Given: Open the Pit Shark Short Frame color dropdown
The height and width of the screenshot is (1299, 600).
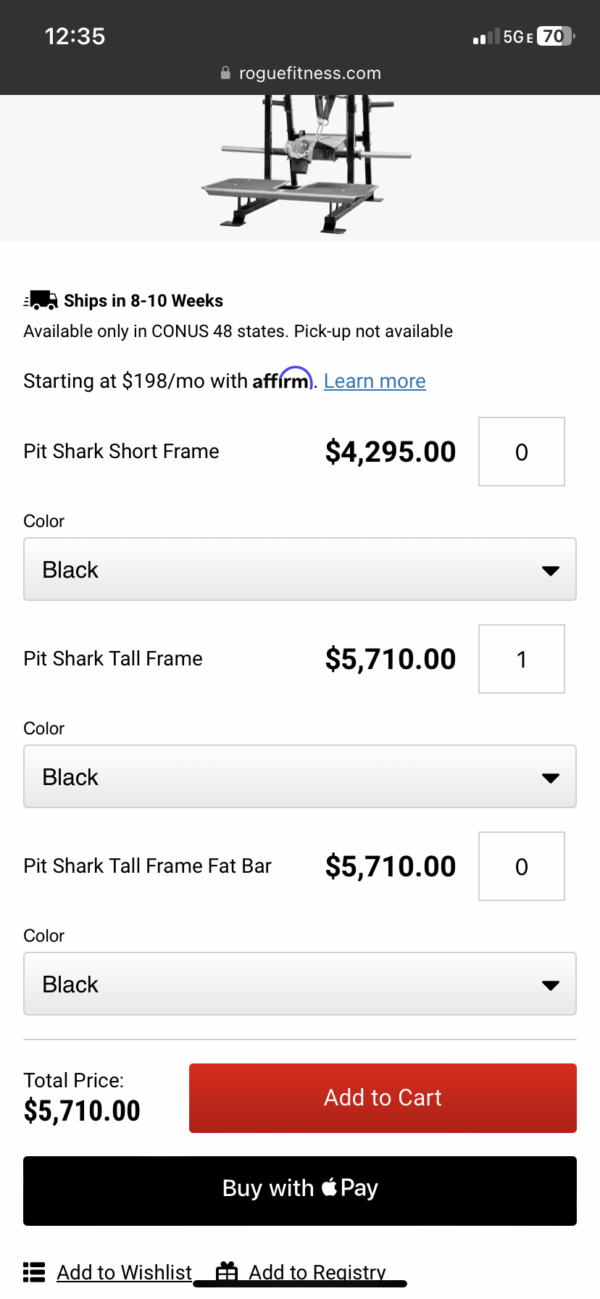Looking at the screenshot, I should 300,569.
